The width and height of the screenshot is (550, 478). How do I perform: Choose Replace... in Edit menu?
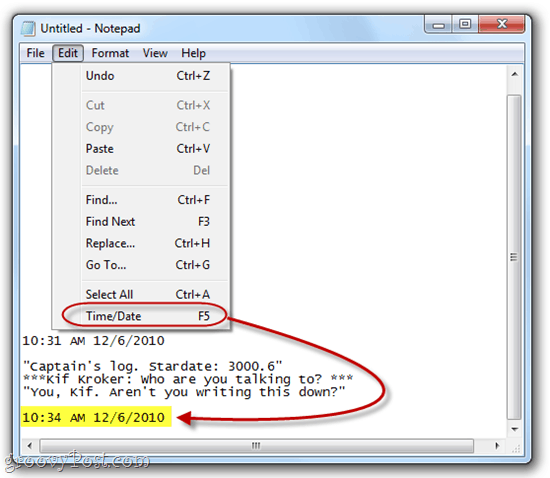click(x=148, y=243)
